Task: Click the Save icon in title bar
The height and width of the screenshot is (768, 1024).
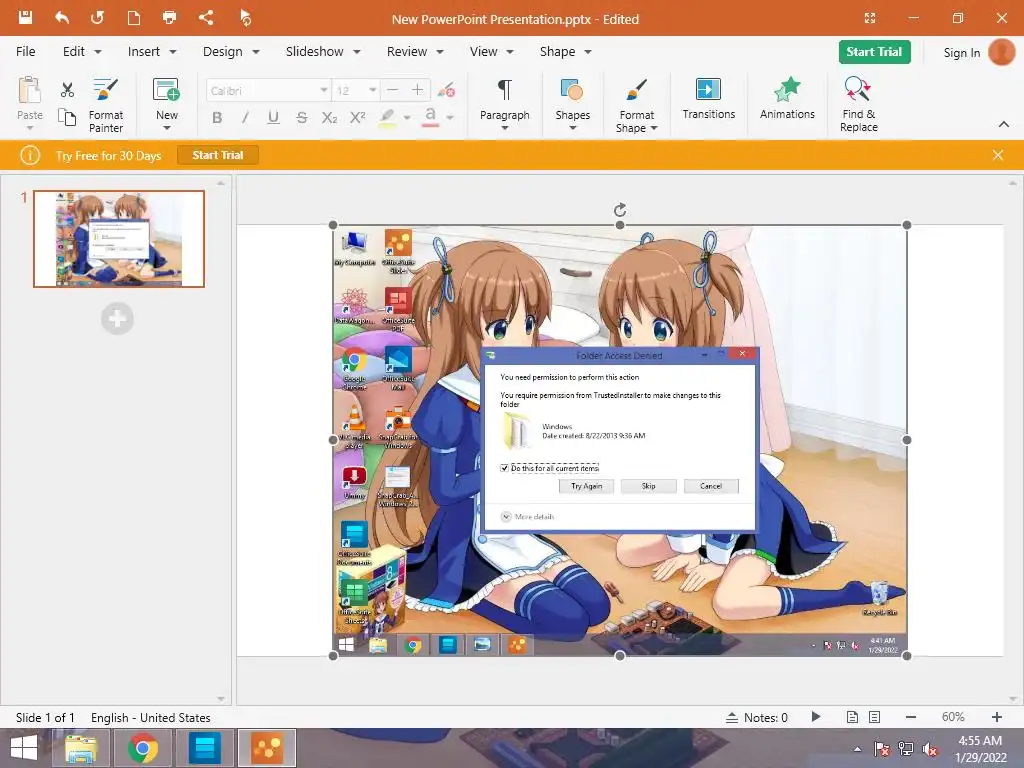Action: click(25, 18)
